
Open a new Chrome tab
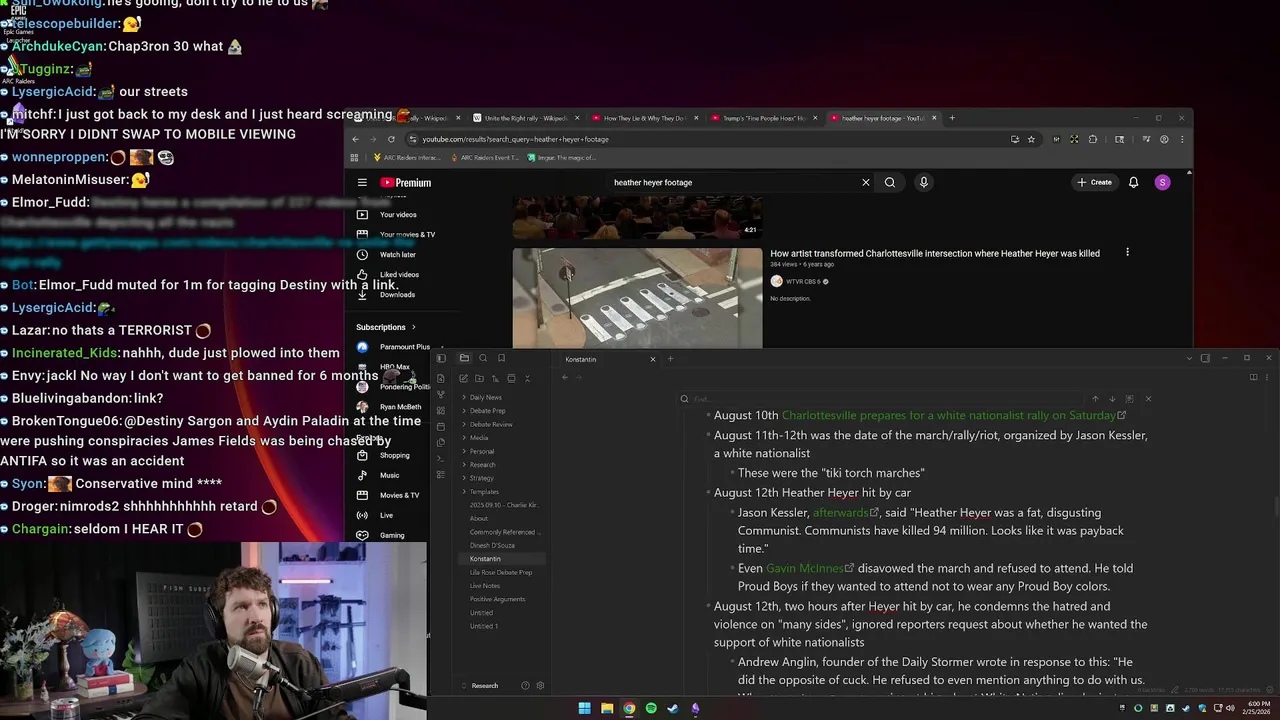(952, 118)
